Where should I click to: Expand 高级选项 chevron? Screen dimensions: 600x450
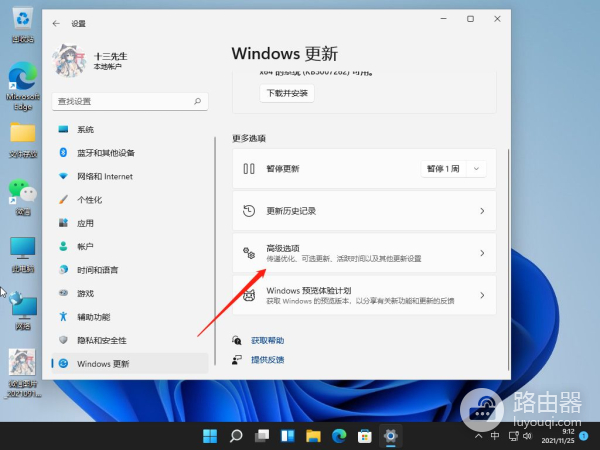(x=482, y=253)
